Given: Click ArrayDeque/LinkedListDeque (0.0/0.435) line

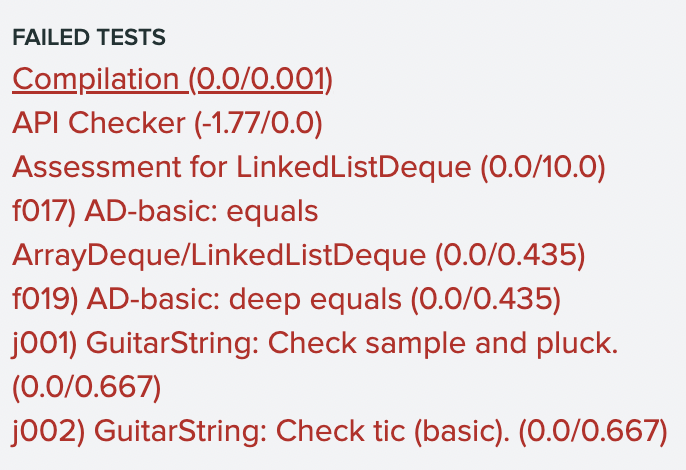Looking at the screenshot, I should click(298, 256).
